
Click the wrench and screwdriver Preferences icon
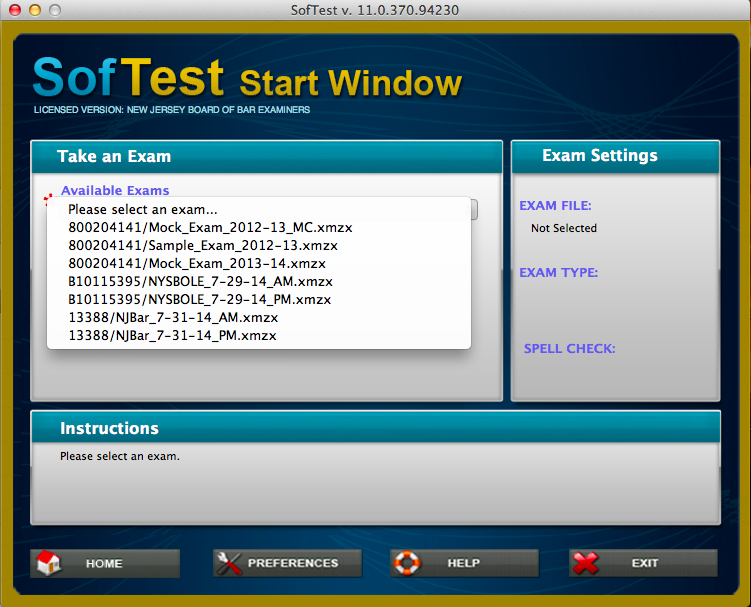[x=228, y=563]
